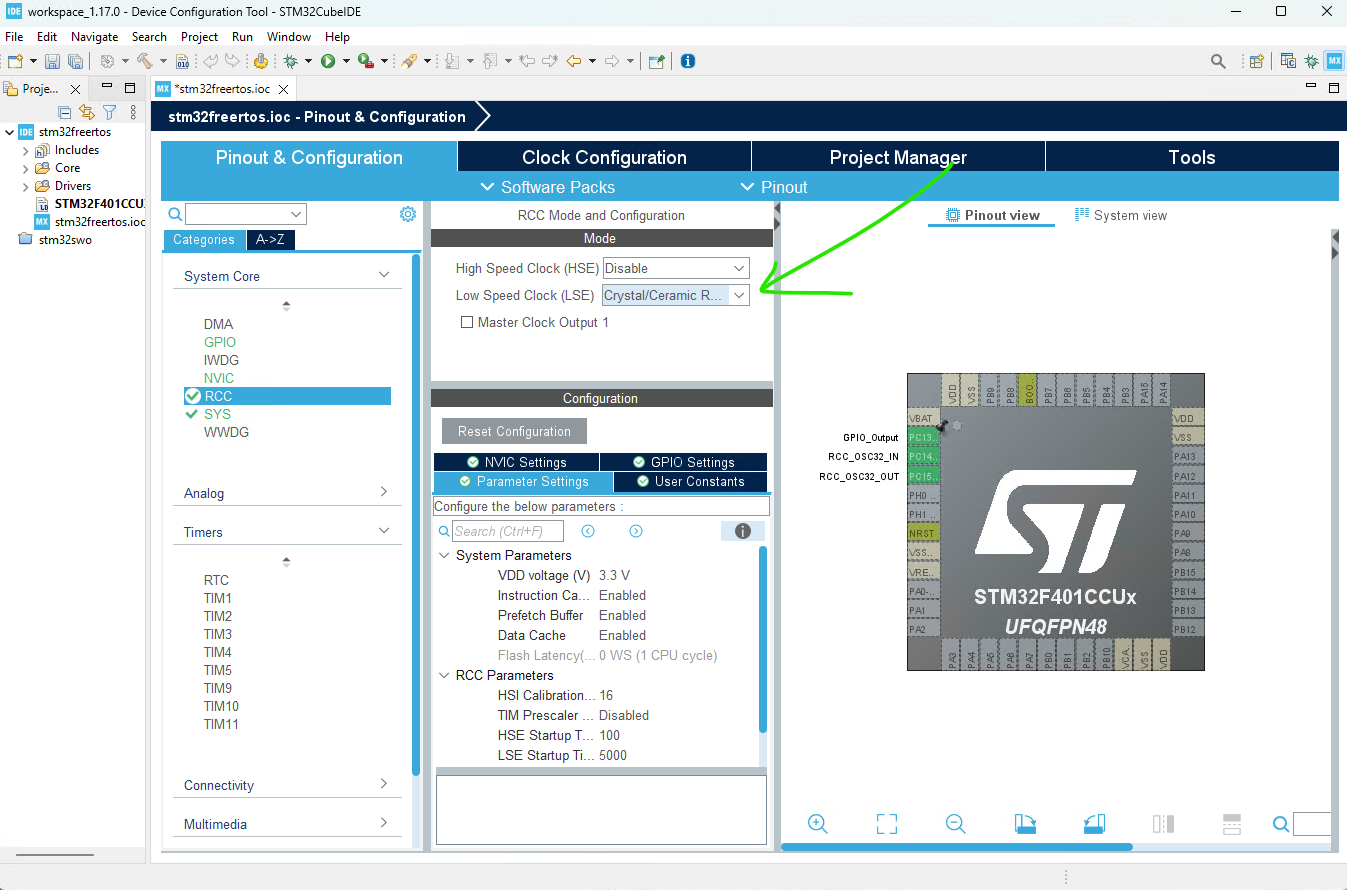
Task: Click the back navigation yellow arrow
Action: pos(573,61)
